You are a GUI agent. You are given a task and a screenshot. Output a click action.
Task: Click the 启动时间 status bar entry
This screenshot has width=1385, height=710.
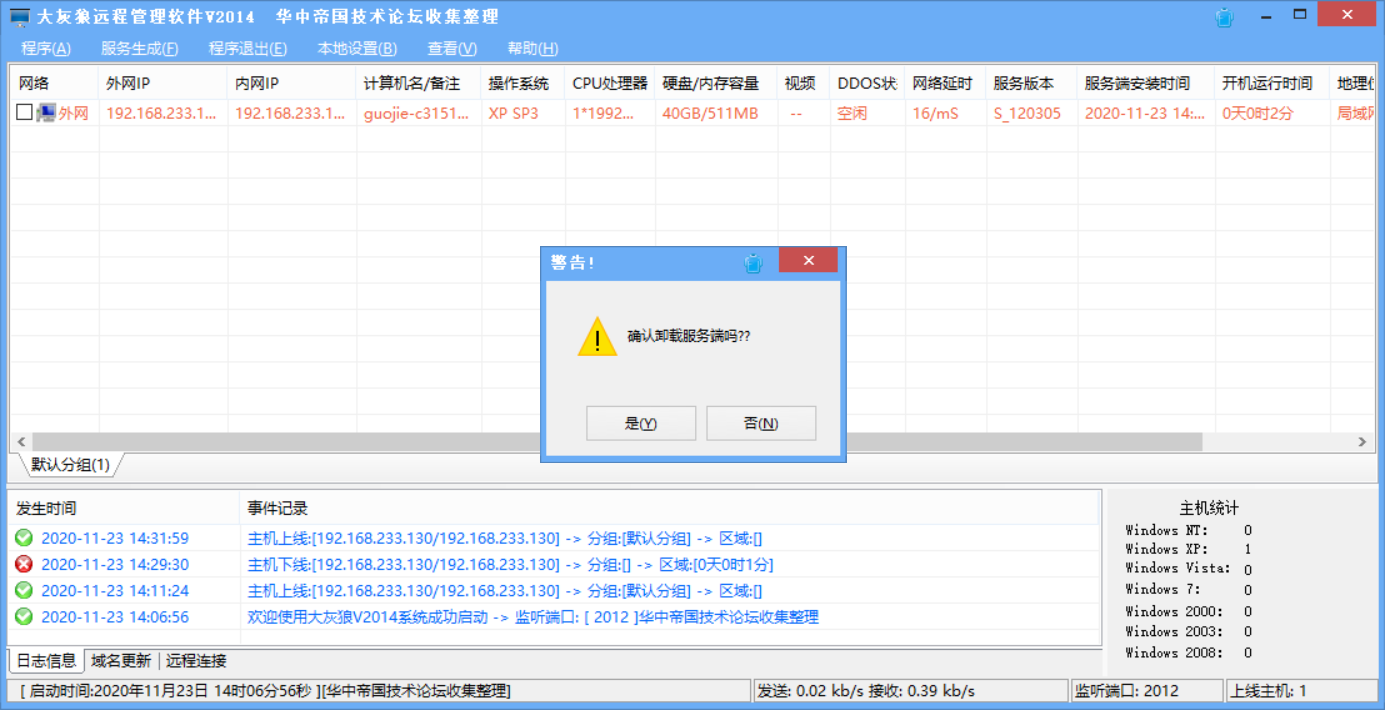(x=380, y=691)
